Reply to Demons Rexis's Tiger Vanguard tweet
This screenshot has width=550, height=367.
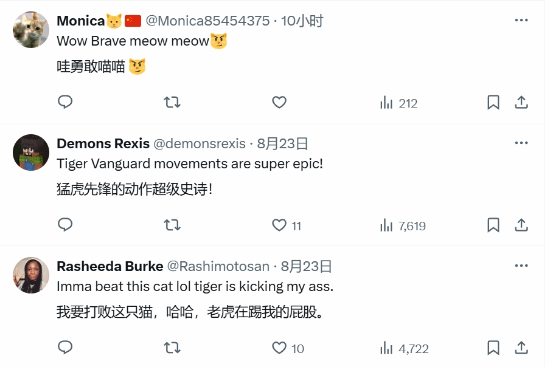click(65, 225)
